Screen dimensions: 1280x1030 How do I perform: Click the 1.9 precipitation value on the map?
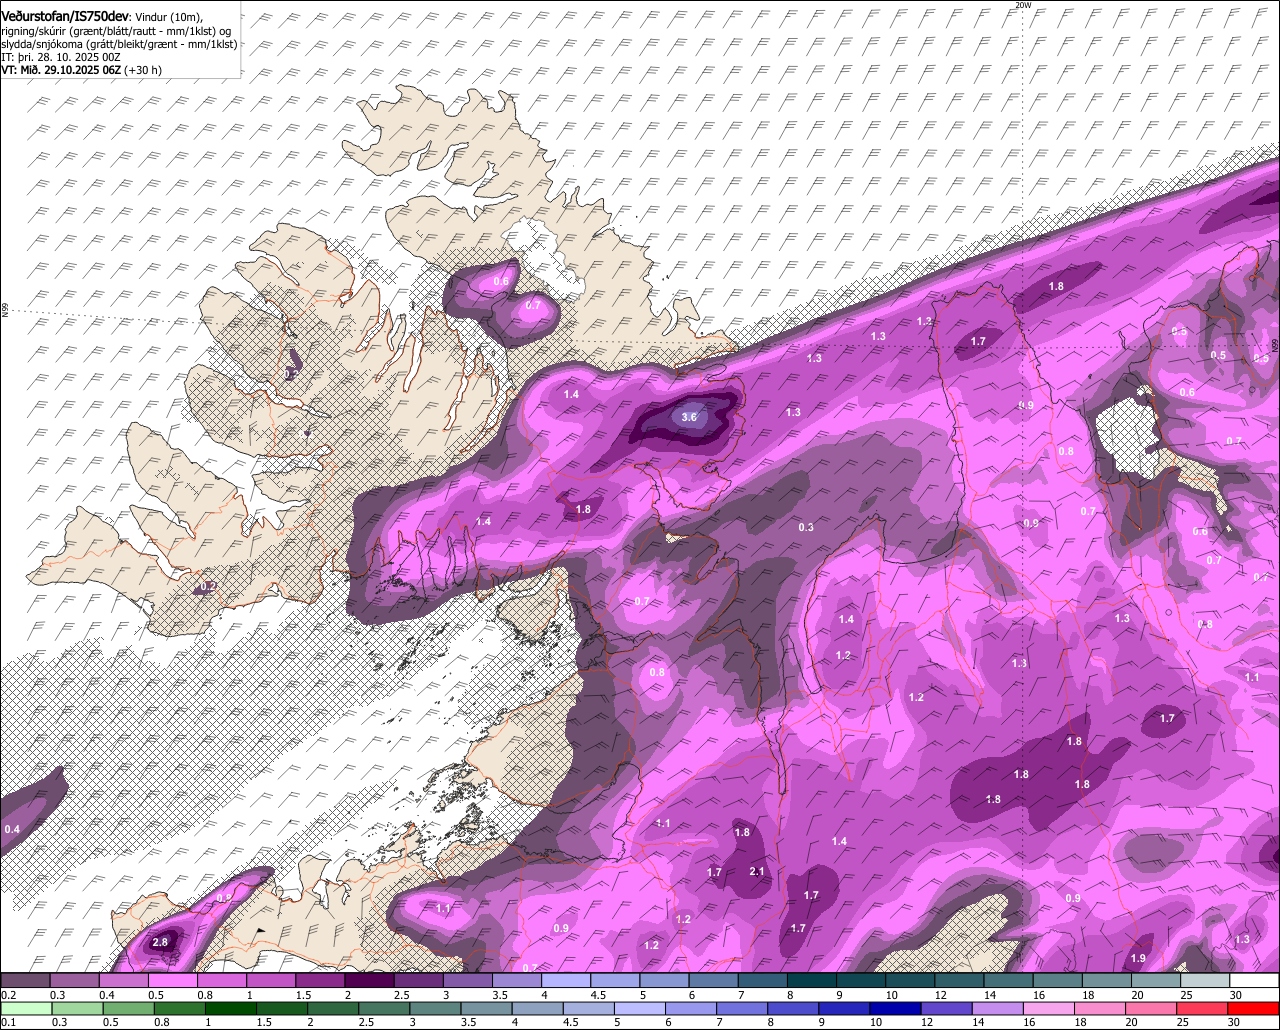coord(1138,959)
